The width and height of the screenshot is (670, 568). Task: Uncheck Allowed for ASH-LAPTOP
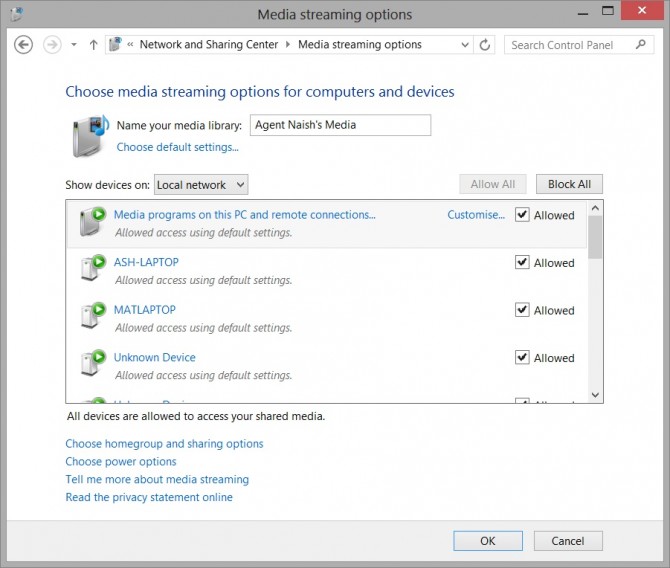pos(522,263)
